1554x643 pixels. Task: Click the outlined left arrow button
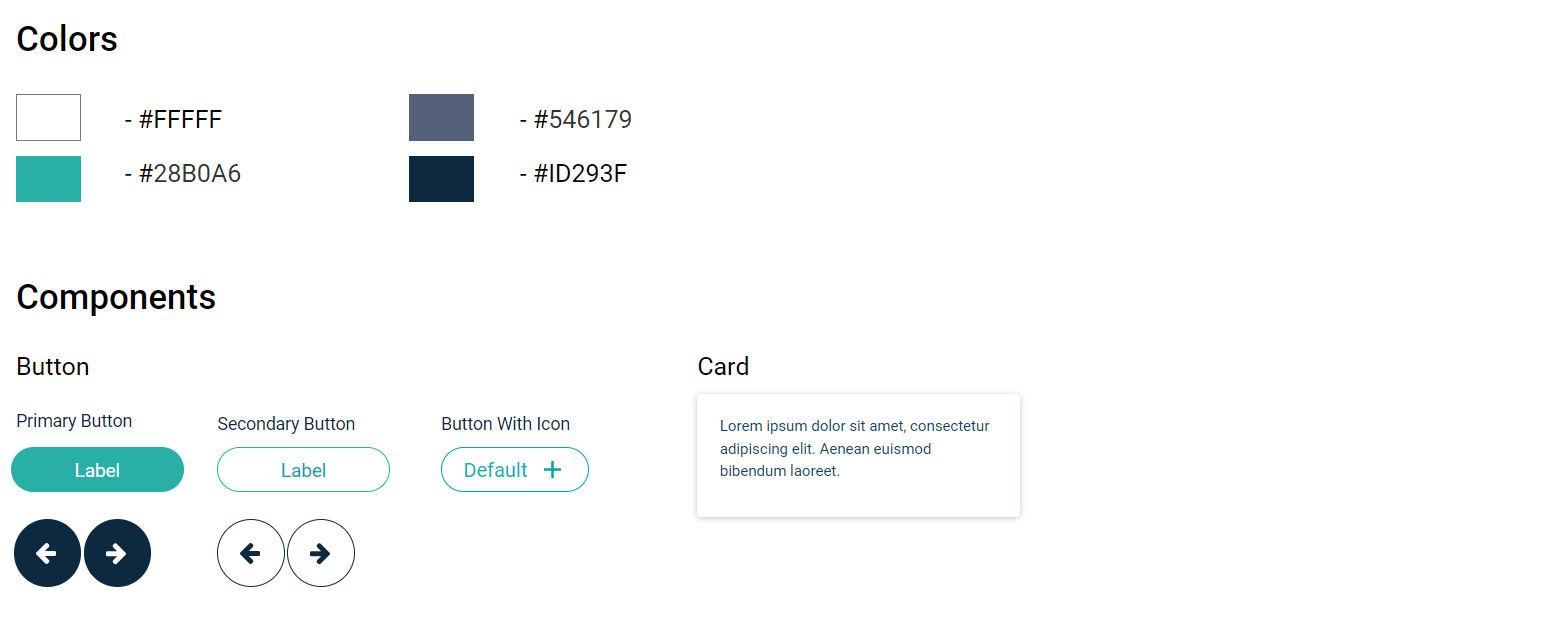tap(250, 553)
